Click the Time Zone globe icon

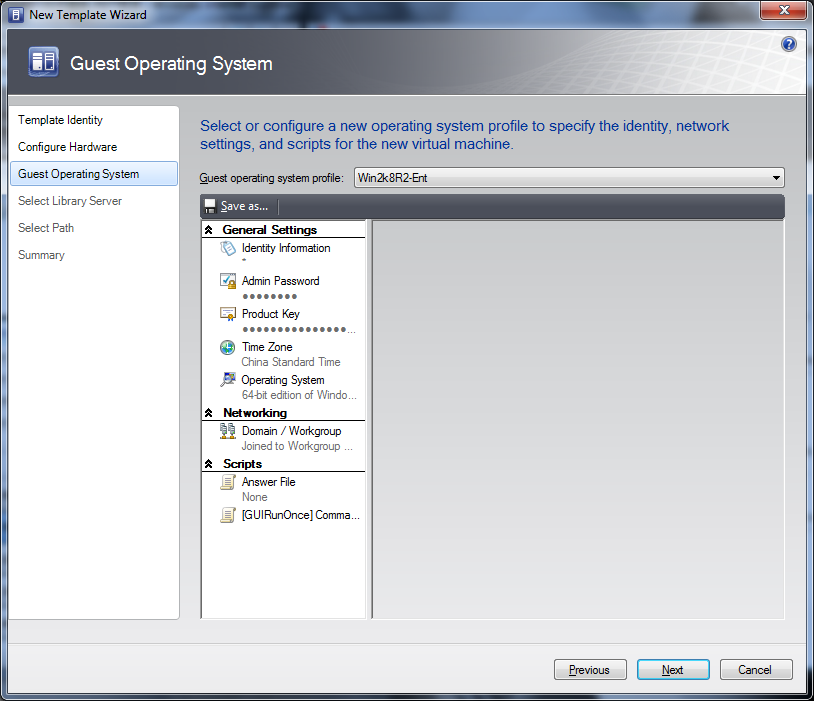pos(227,347)
